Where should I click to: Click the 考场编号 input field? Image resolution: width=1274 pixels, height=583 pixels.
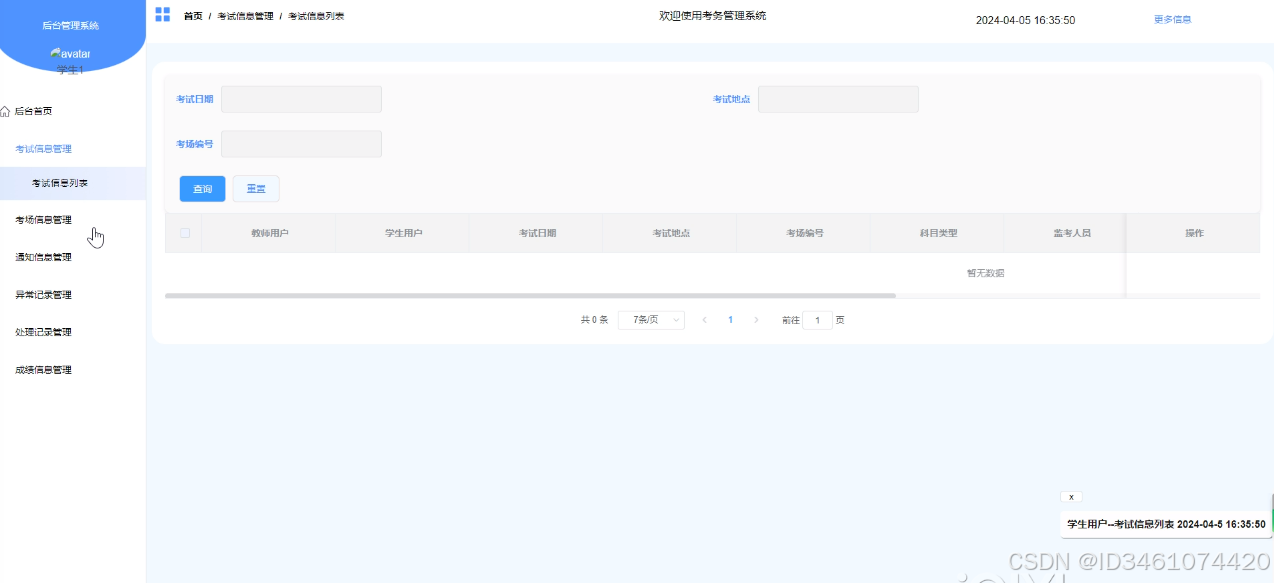[x=301, y=144]
